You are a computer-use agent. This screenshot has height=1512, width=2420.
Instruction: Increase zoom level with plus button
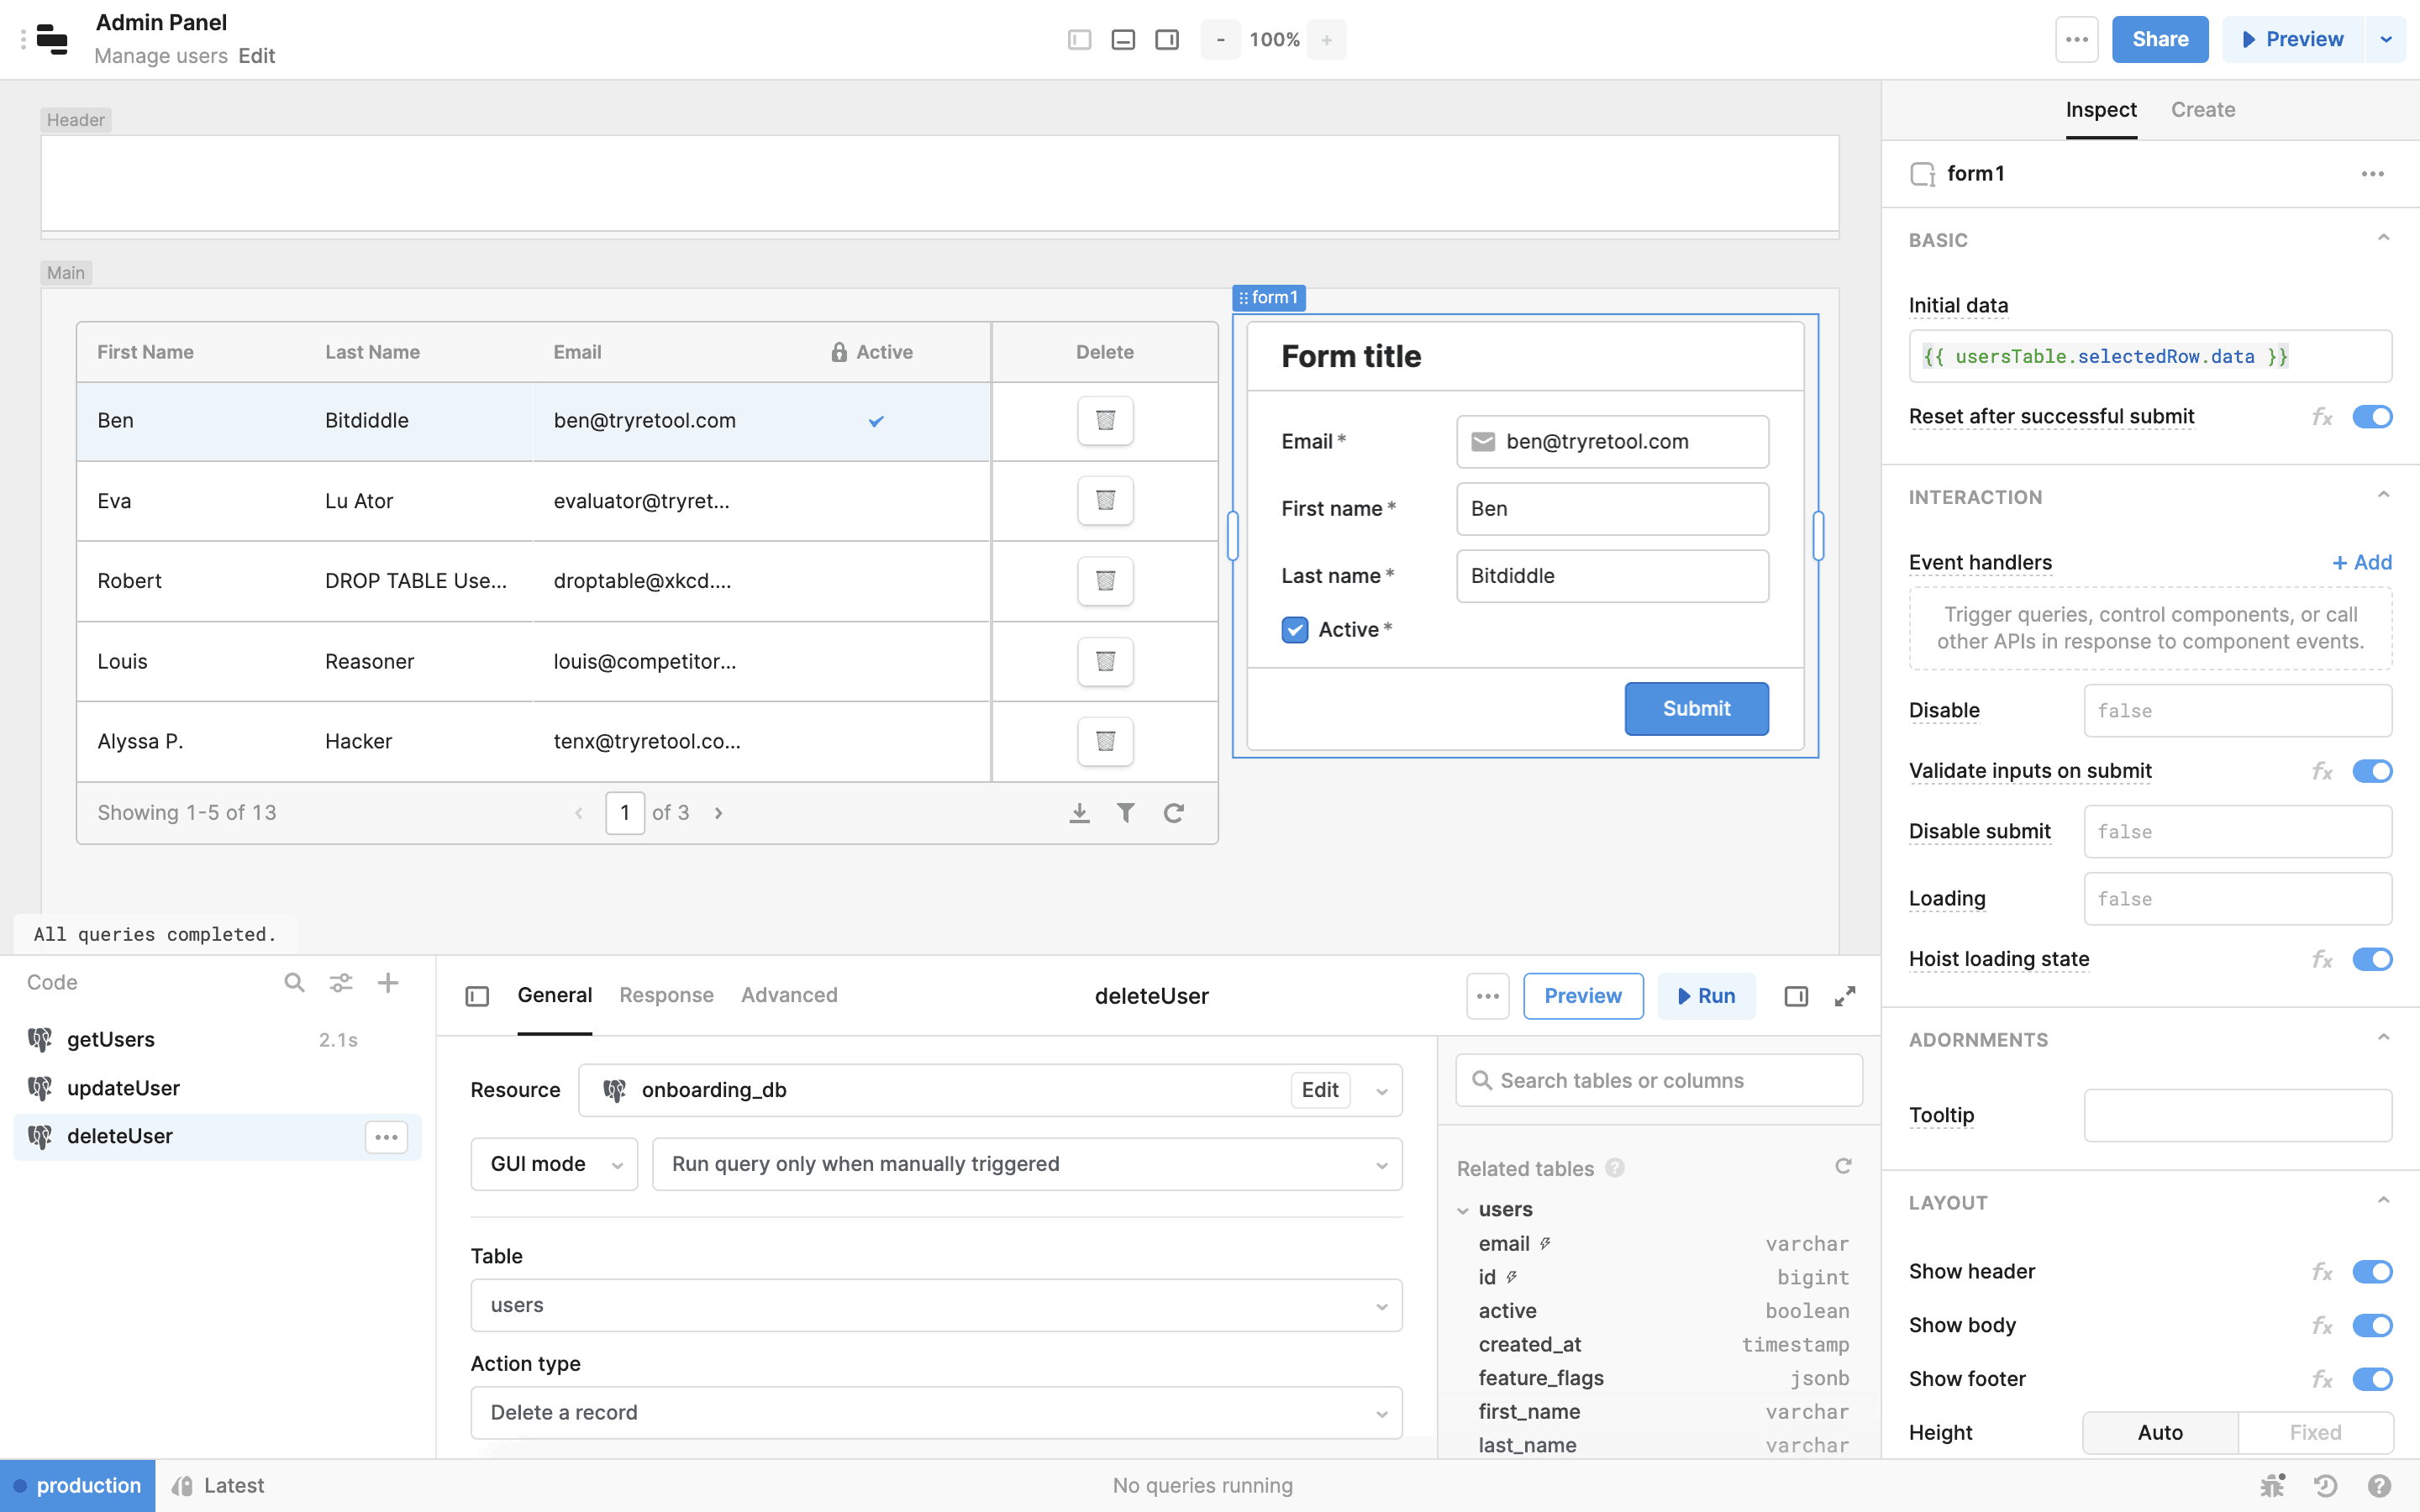(1326, 40)
